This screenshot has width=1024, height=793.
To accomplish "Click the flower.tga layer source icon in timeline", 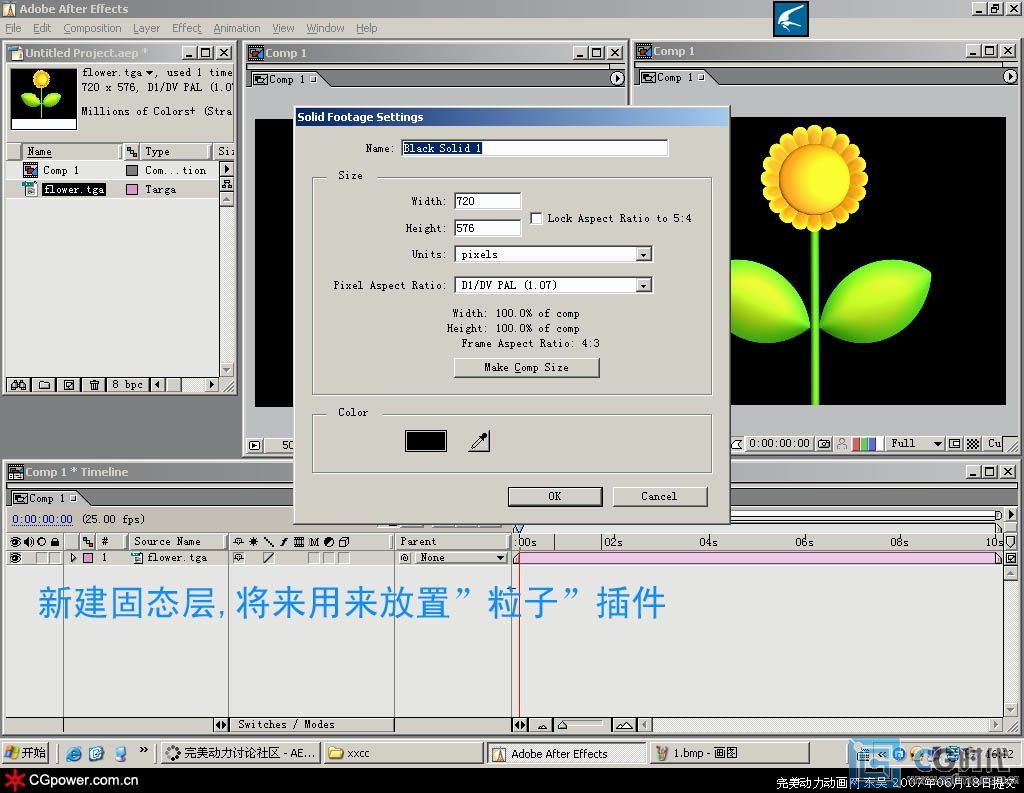I will [137, 558].
